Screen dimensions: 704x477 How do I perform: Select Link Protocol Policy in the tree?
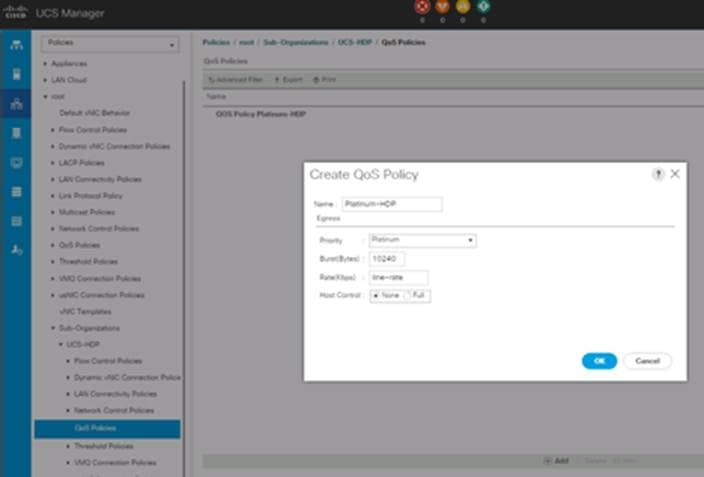90,196
